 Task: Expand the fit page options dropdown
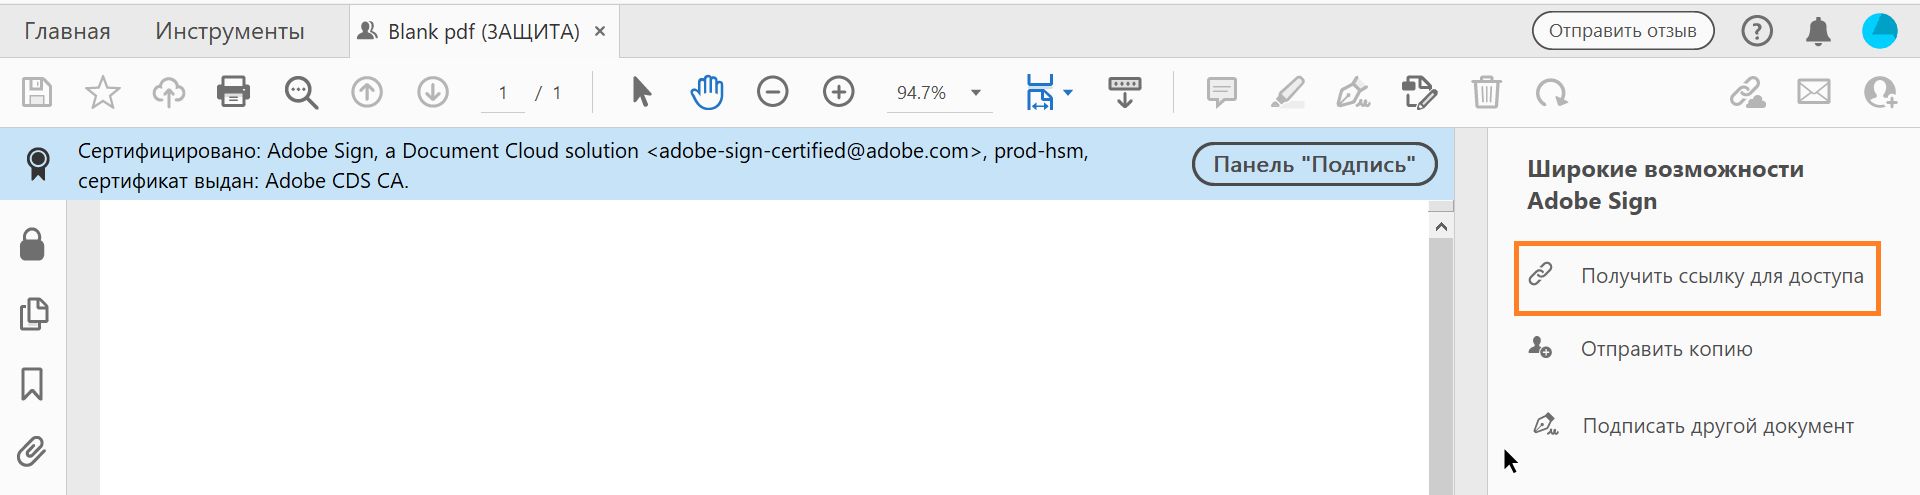pyautogui.click(x=1068, y=93)
